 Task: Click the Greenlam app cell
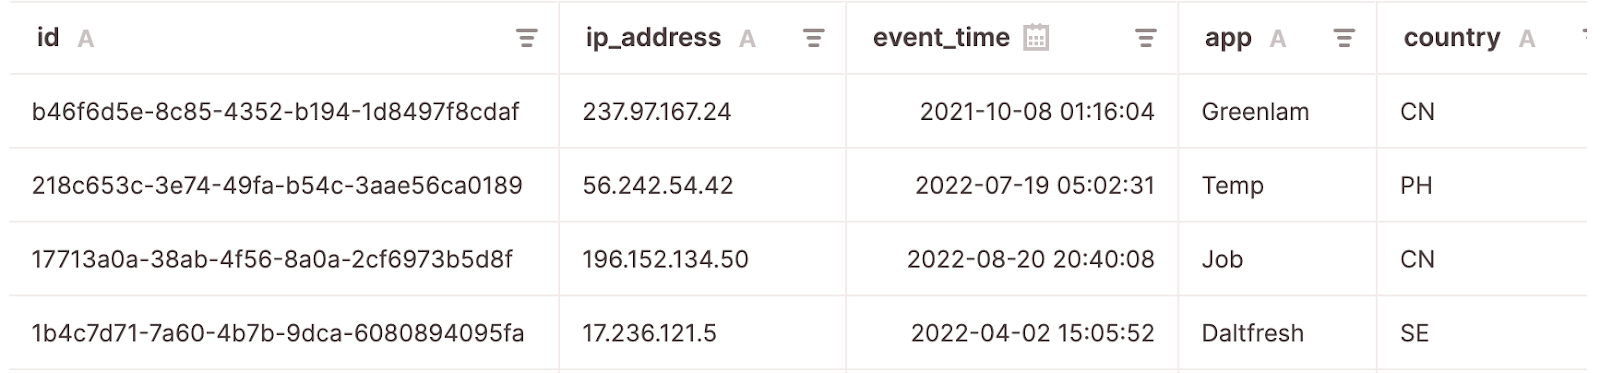click(1278, 111)
